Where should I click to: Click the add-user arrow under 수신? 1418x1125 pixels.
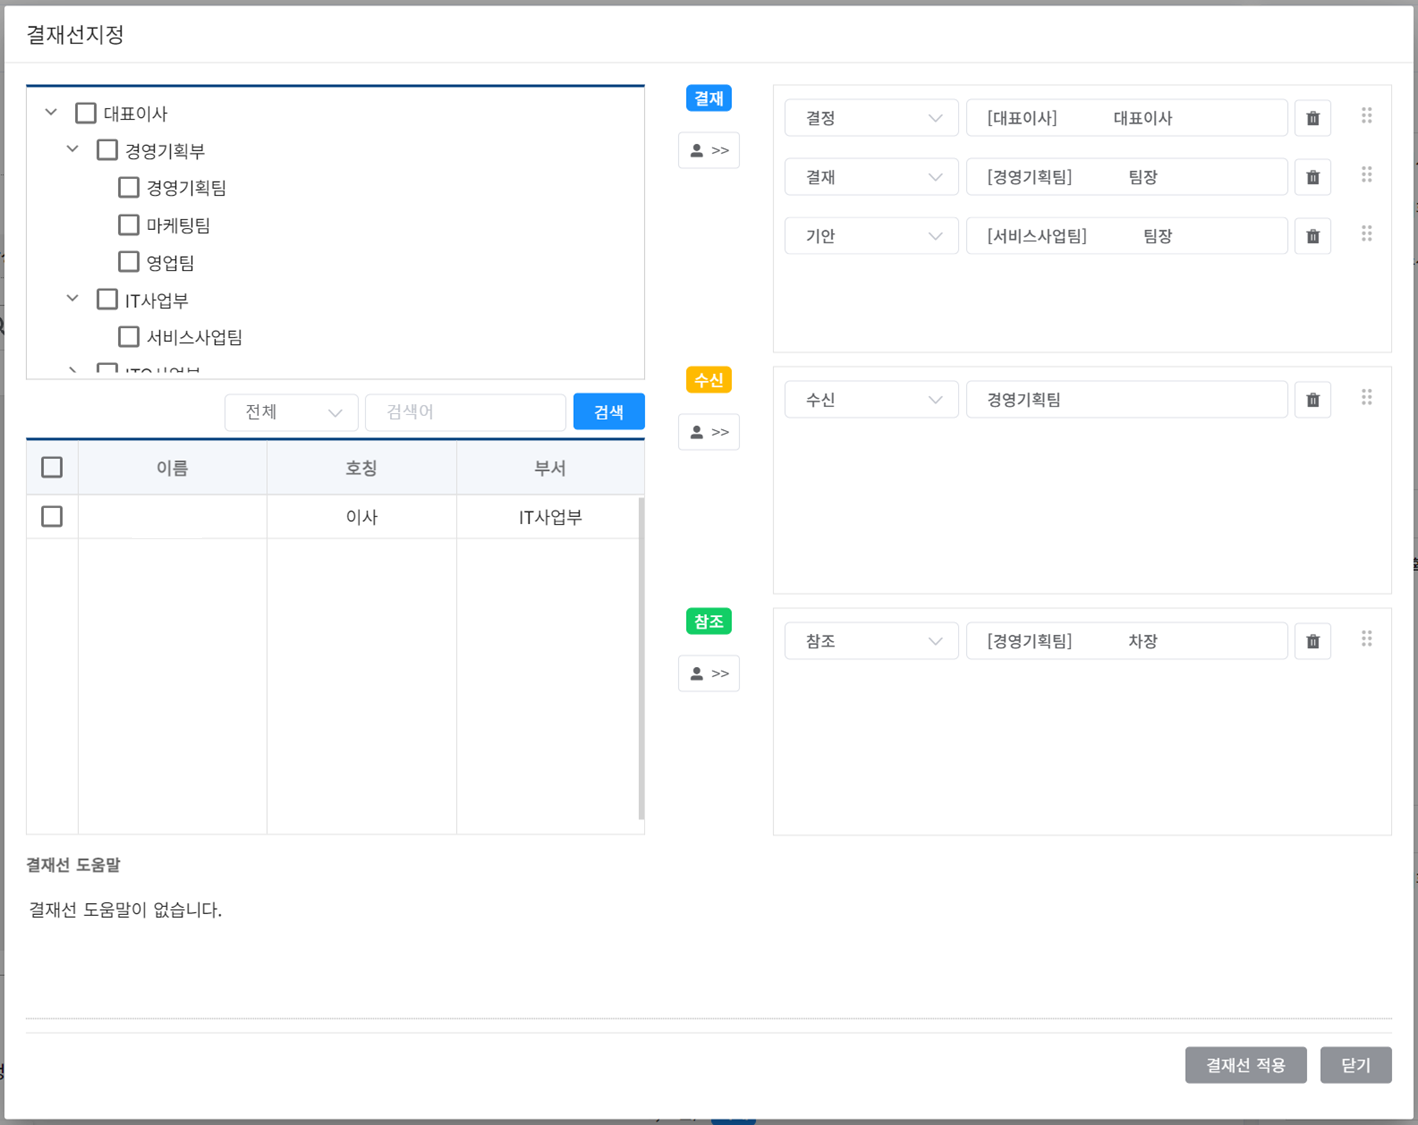(708, 432)
